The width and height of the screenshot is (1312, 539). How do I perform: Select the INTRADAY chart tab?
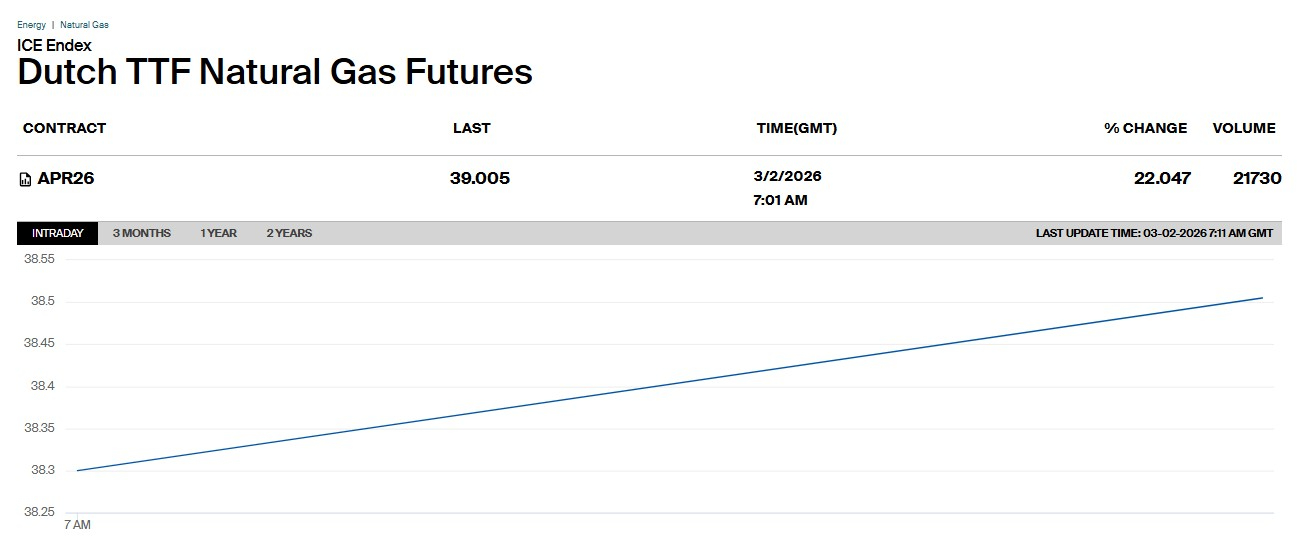tap(57, 233)
